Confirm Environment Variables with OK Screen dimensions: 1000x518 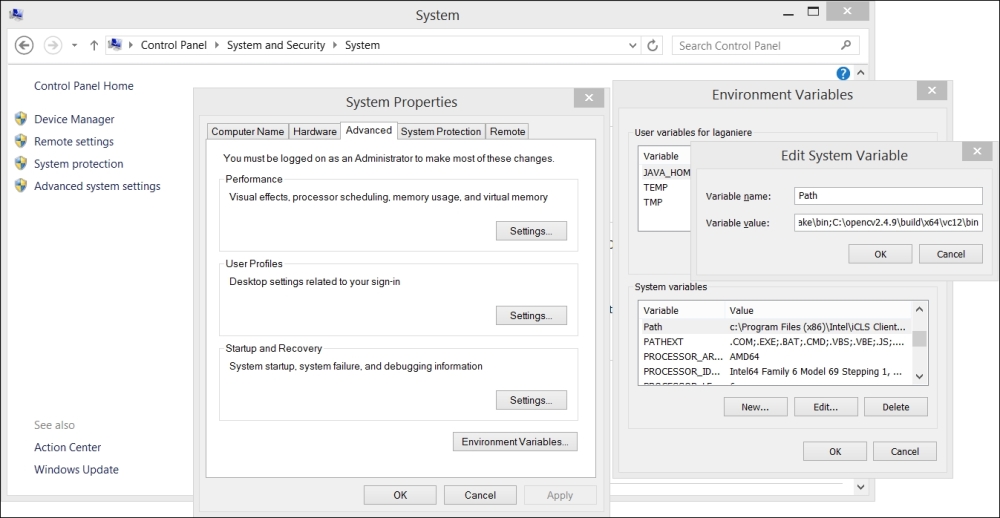[835, 452]
